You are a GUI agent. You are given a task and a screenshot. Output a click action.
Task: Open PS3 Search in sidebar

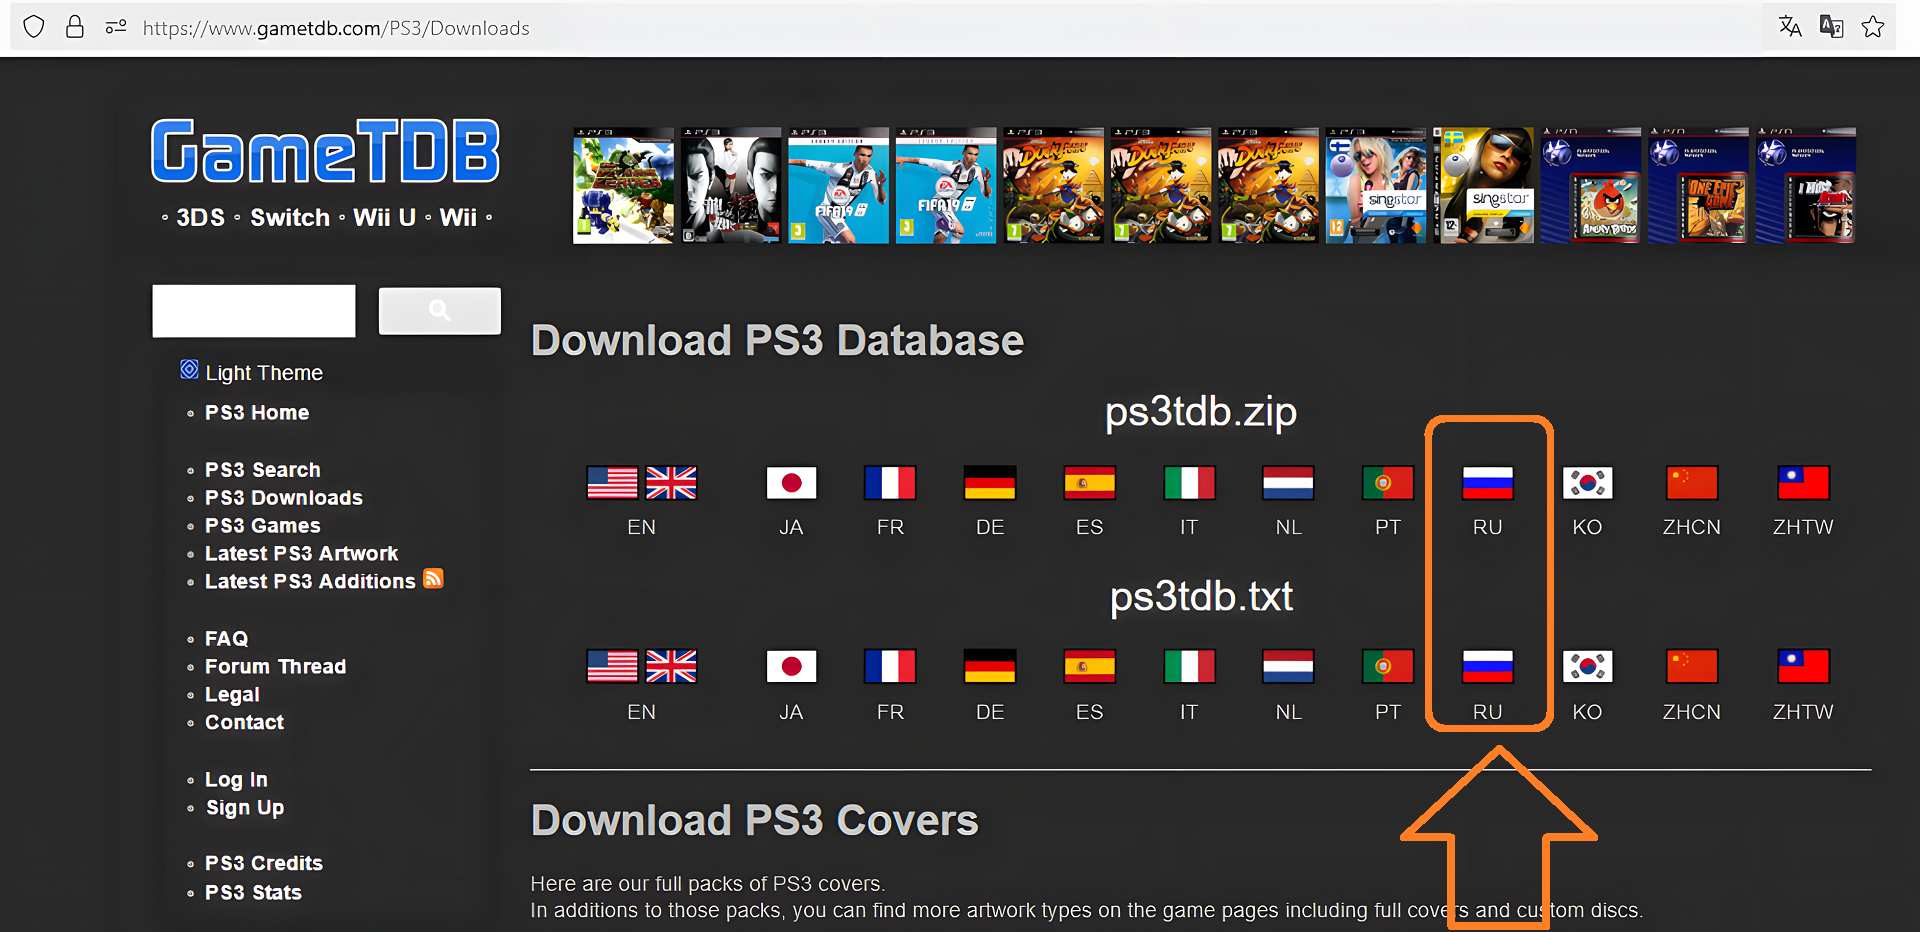point(263,470)
